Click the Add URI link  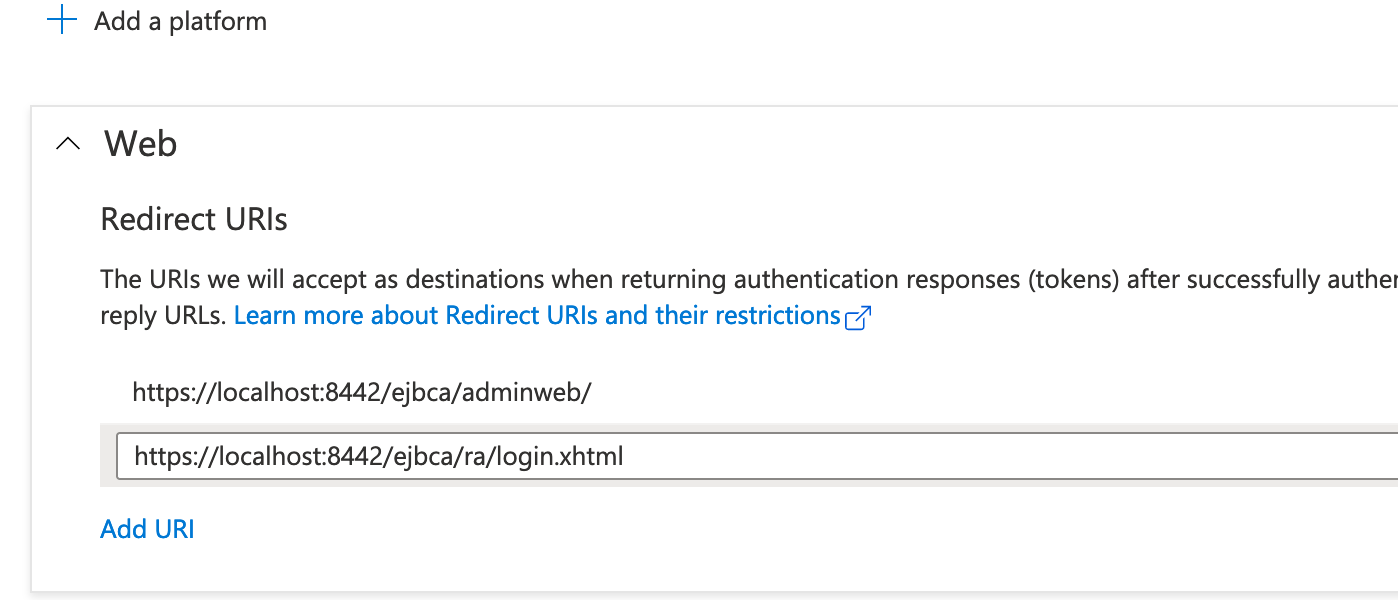point(147,529)
